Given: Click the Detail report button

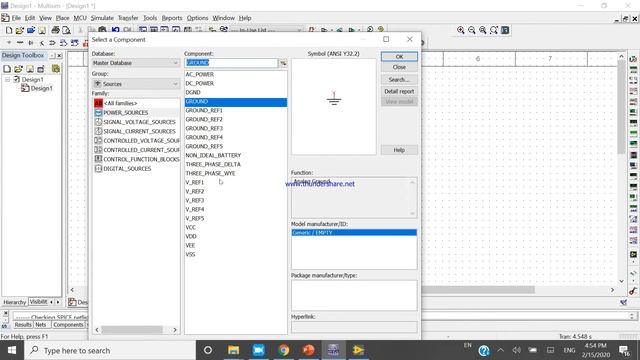Looking at the screenshot, I should click(x=399, y=91).
